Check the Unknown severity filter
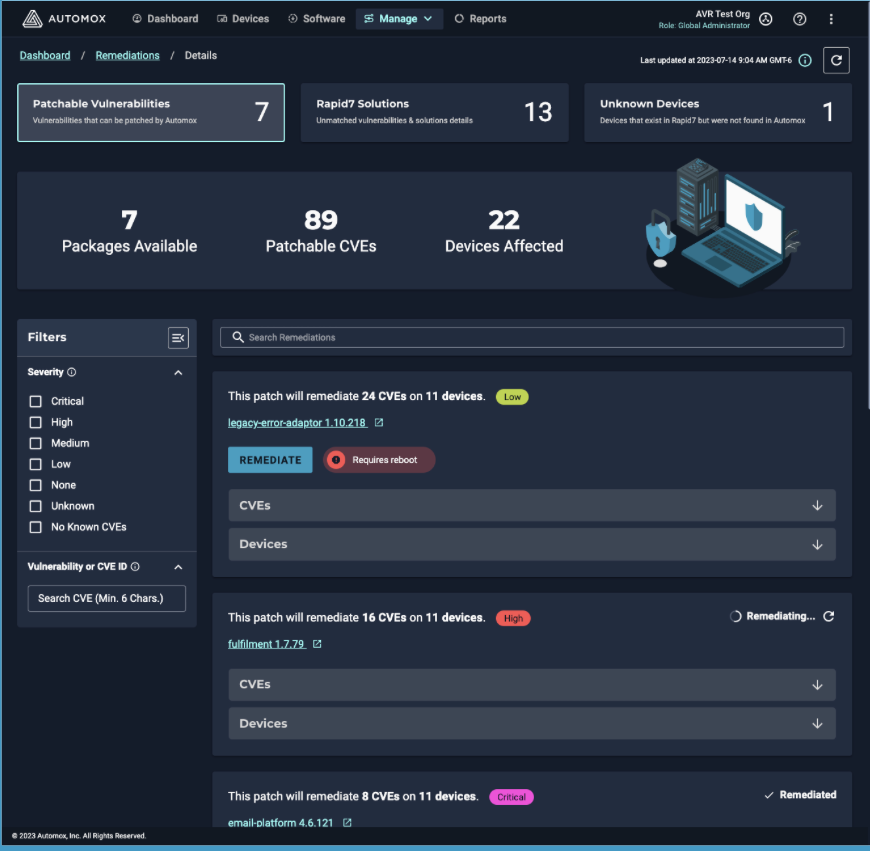Viewport: 870px width, 851px height. point(36,506)
